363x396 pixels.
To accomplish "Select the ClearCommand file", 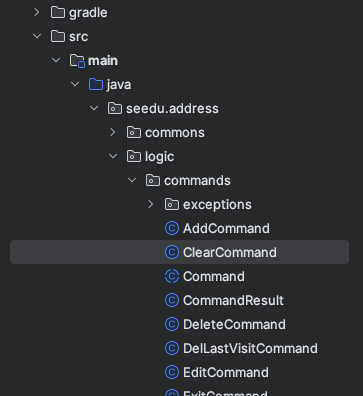I will [x=179, y=252].
